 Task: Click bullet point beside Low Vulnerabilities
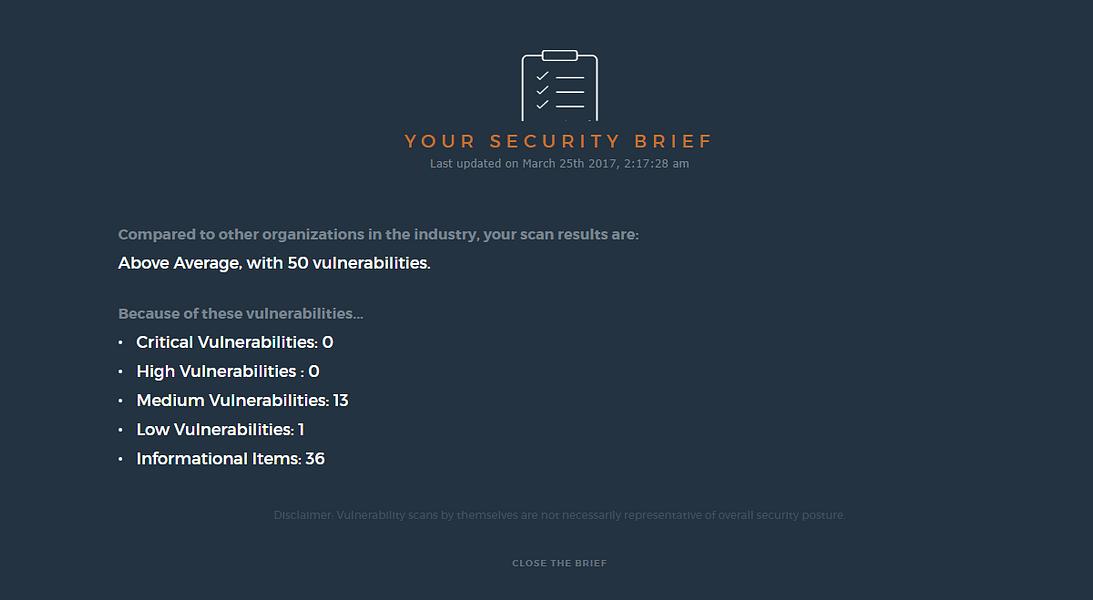(121, 430)
